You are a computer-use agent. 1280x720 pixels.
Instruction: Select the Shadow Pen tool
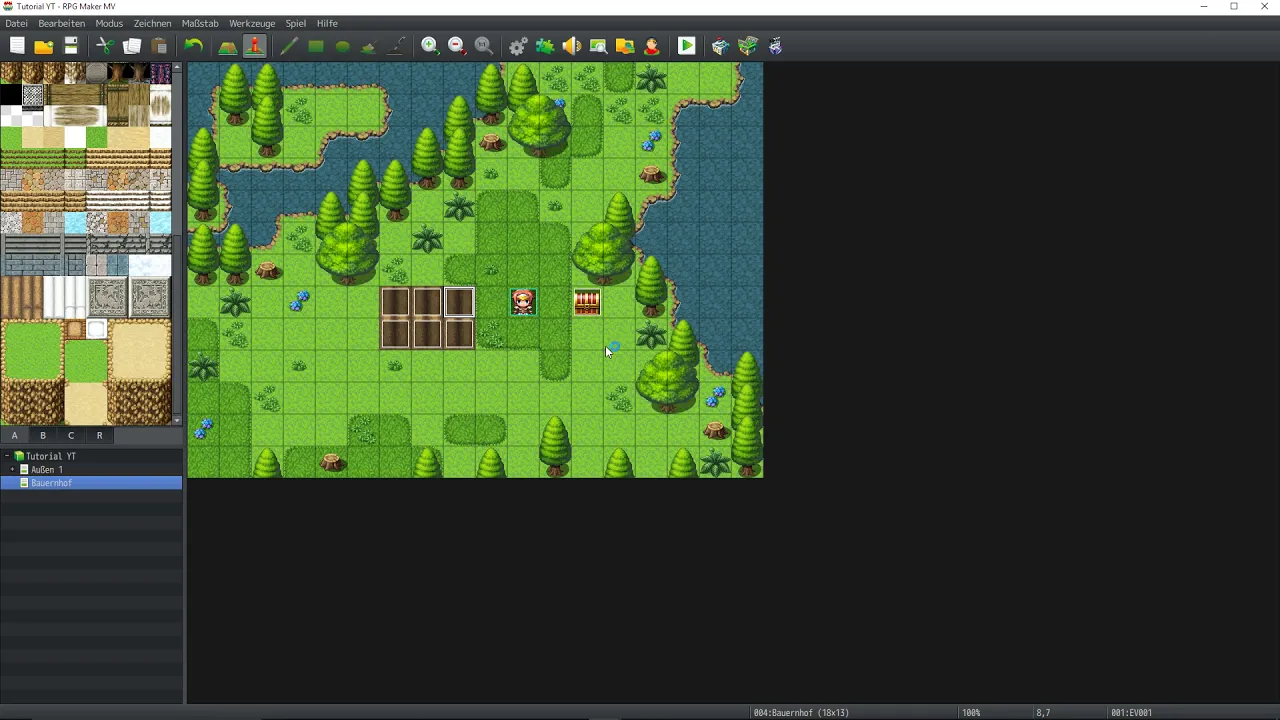396,46
